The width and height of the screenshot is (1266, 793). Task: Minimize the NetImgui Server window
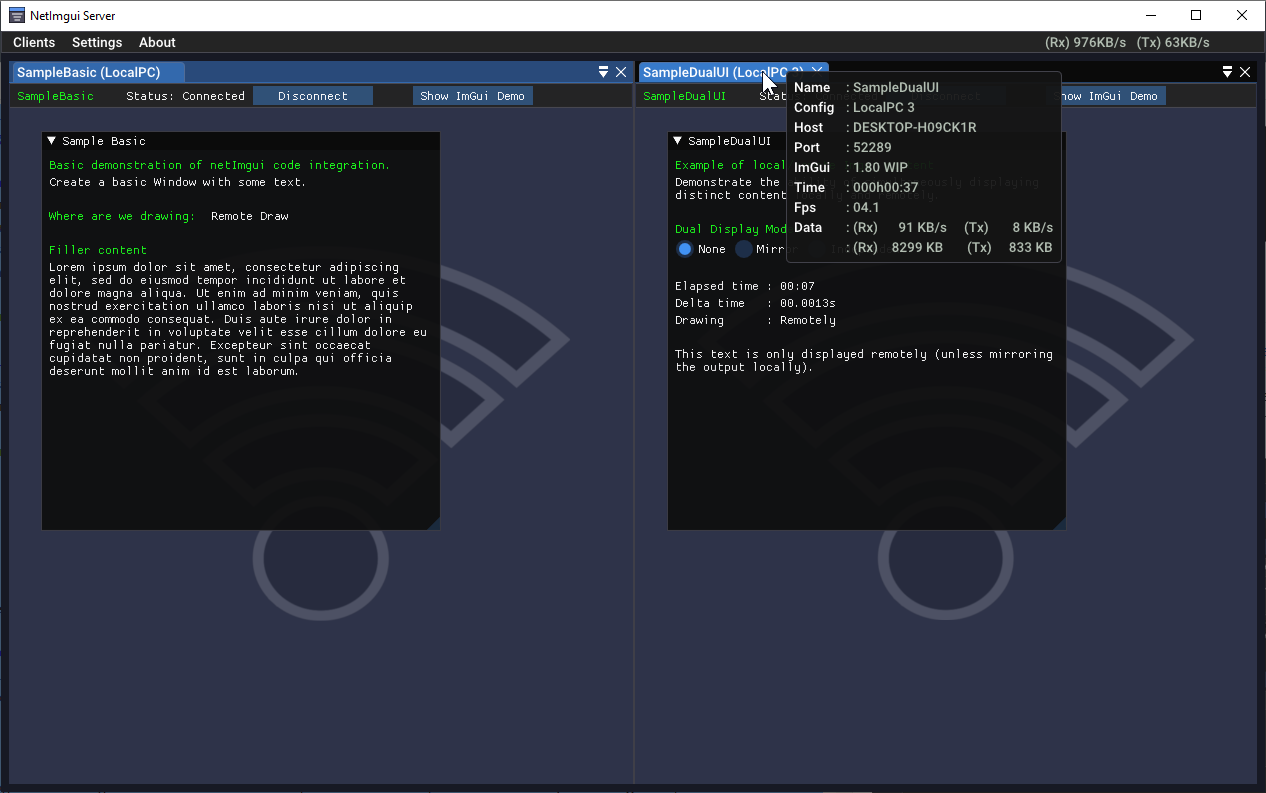click(x=1151, y=15)
